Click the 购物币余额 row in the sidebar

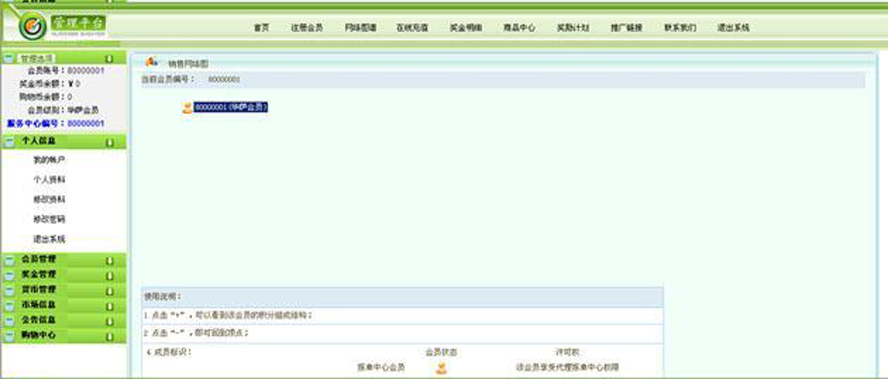point(45,97)
